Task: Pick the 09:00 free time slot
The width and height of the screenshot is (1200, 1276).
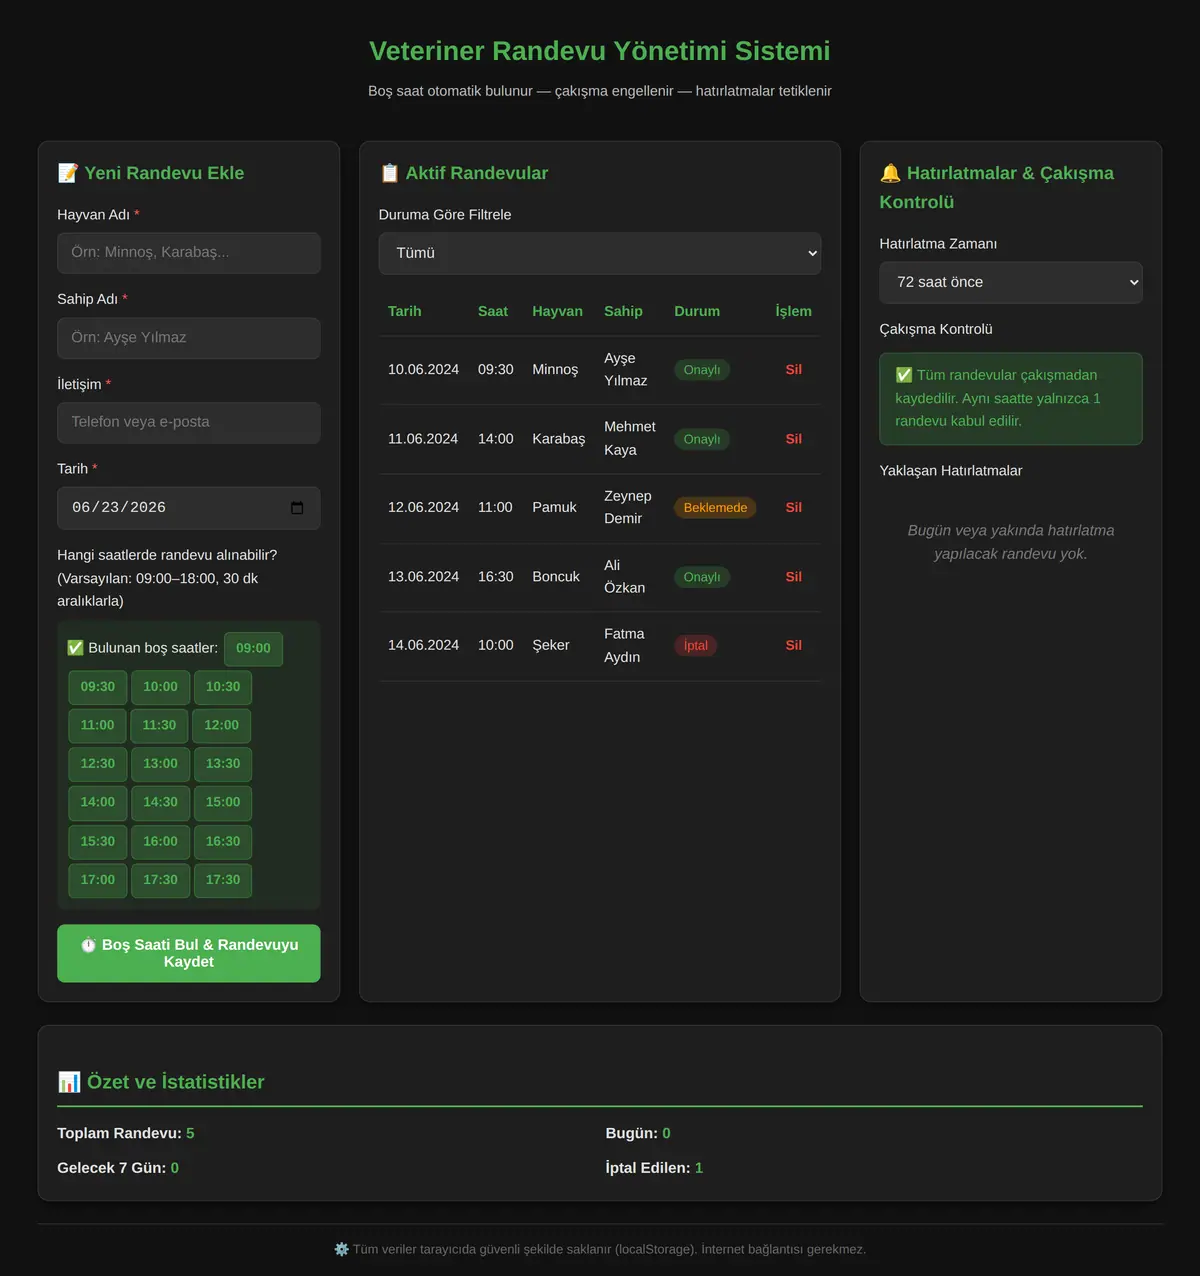Action: (x=253, y=649)
